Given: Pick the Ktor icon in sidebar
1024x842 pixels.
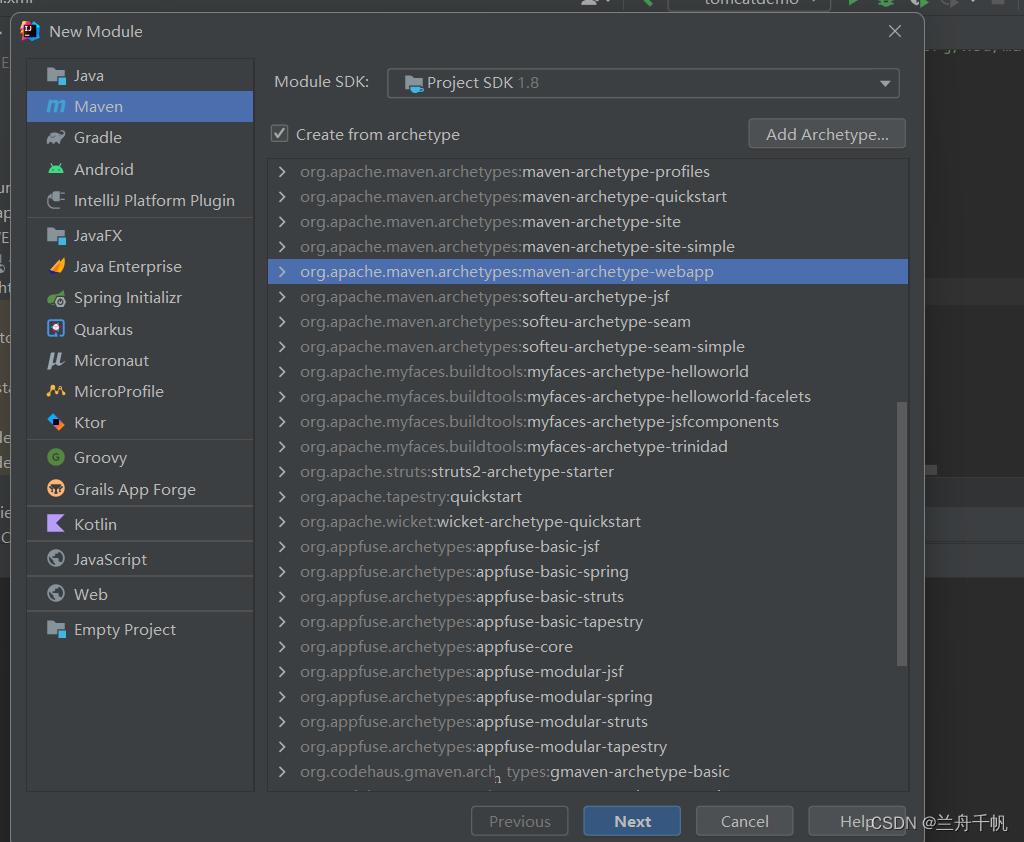Looking at the screenshot, I should pyautogui.click(x=56, y=422).
